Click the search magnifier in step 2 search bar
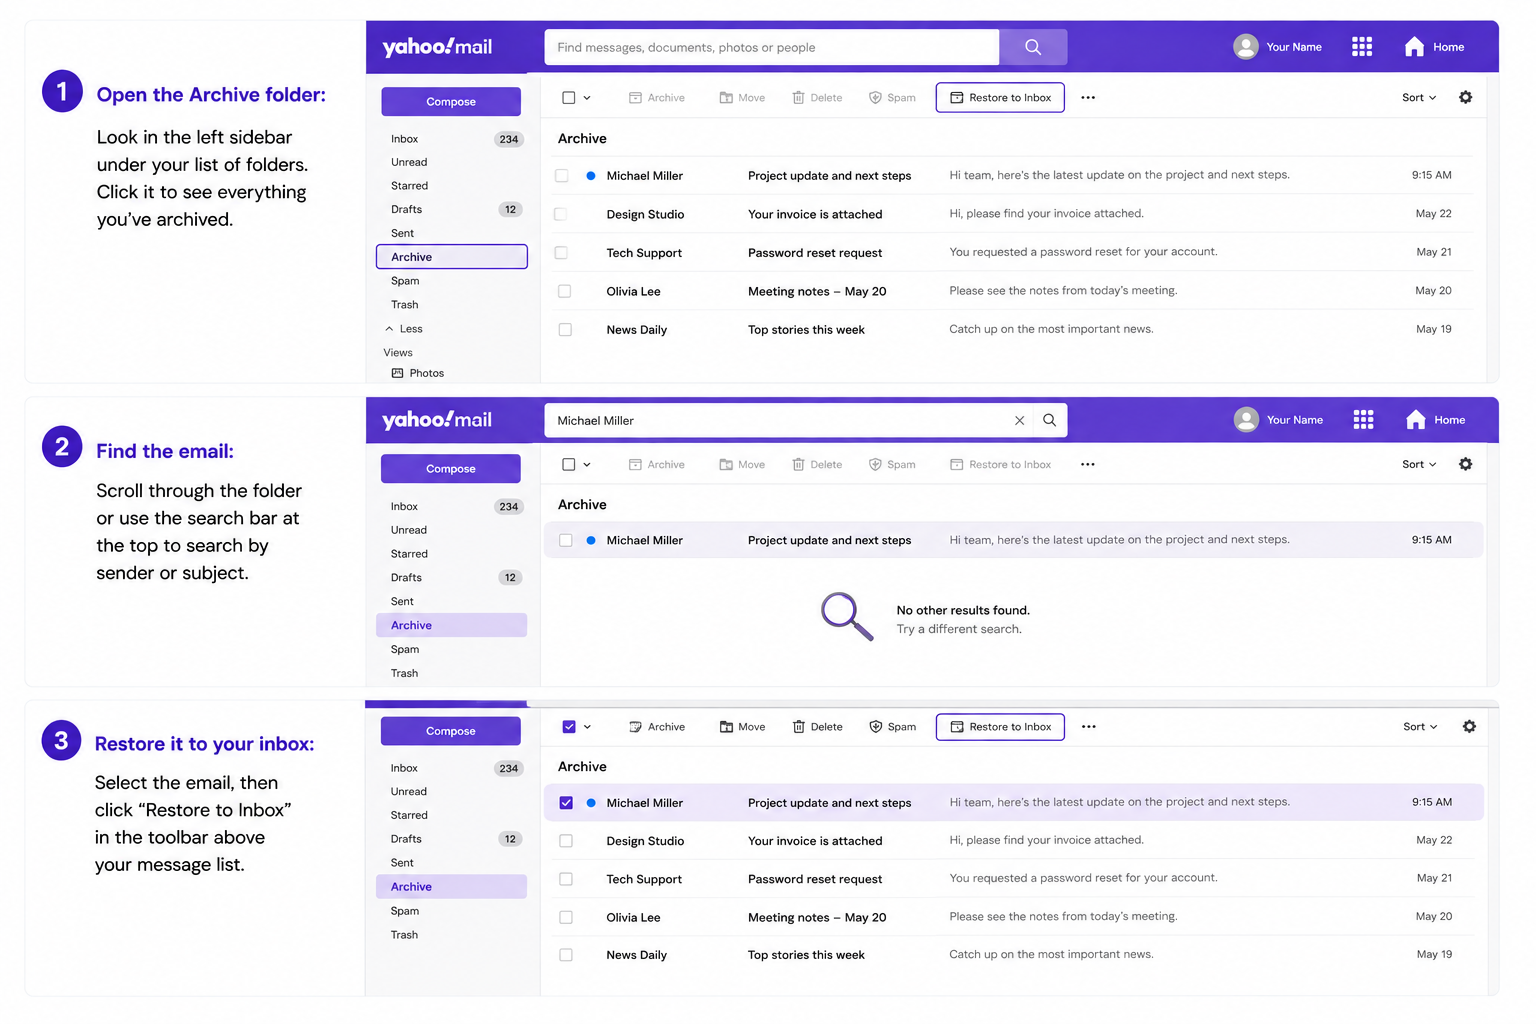Screen dimensions: 1536x1024 pos(1050,420)
